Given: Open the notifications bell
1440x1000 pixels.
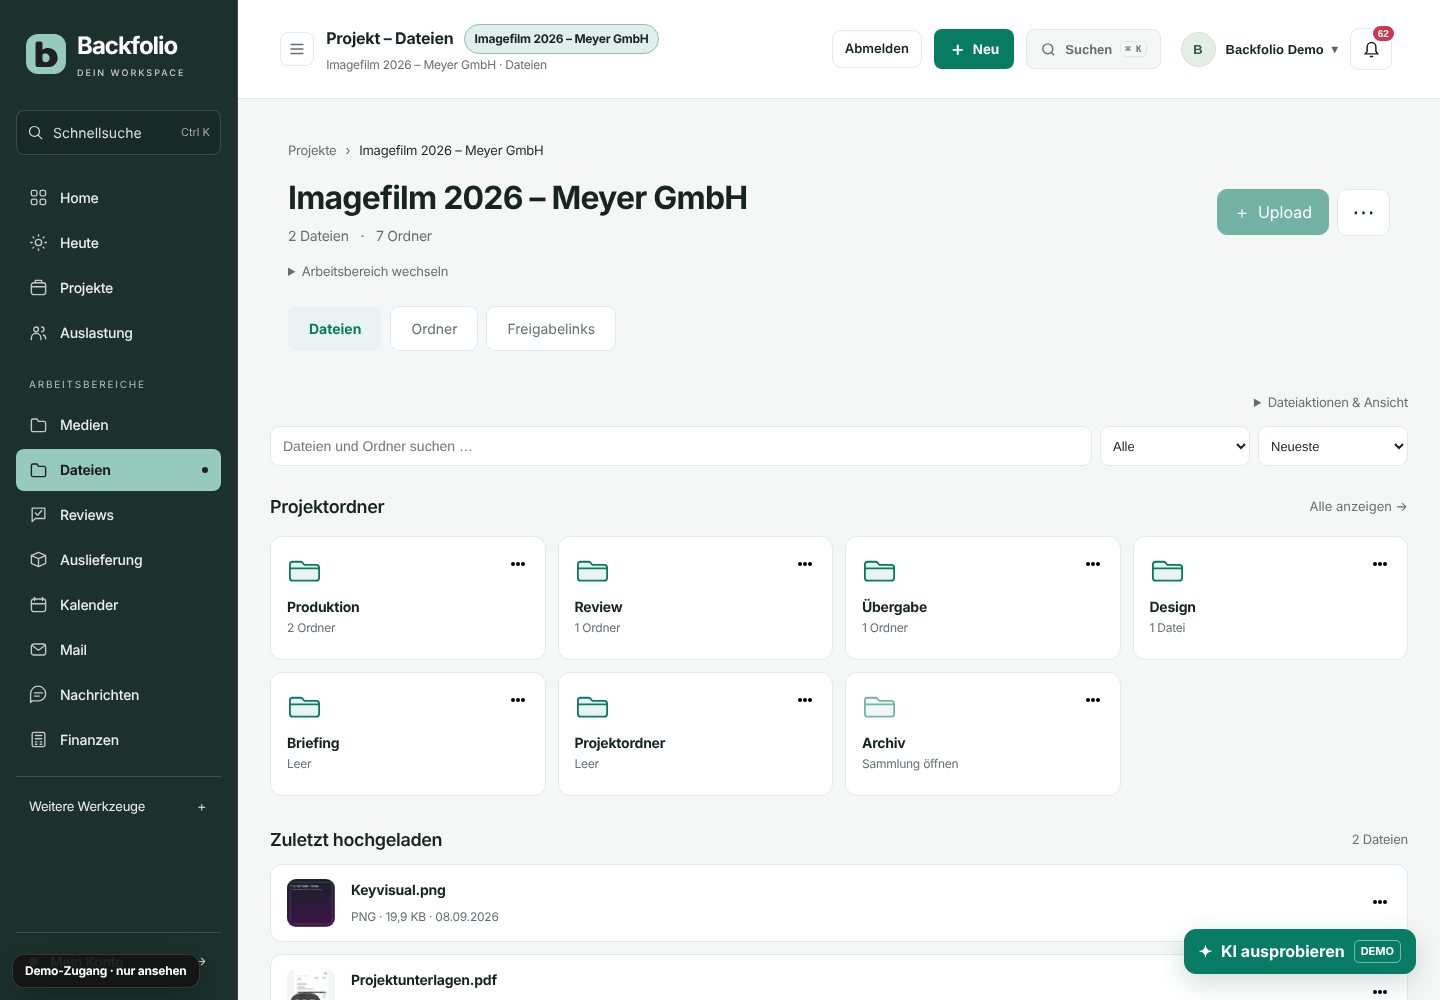Looking at the screenshot, I should (x=1371, y=49).
